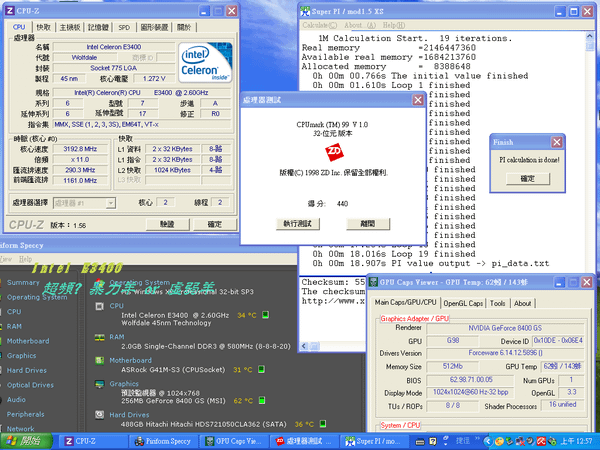Screen dimensions: 600x450
Task: Click green temperature indicator beside motherboard 31 °C
Action: pos(261,369)
